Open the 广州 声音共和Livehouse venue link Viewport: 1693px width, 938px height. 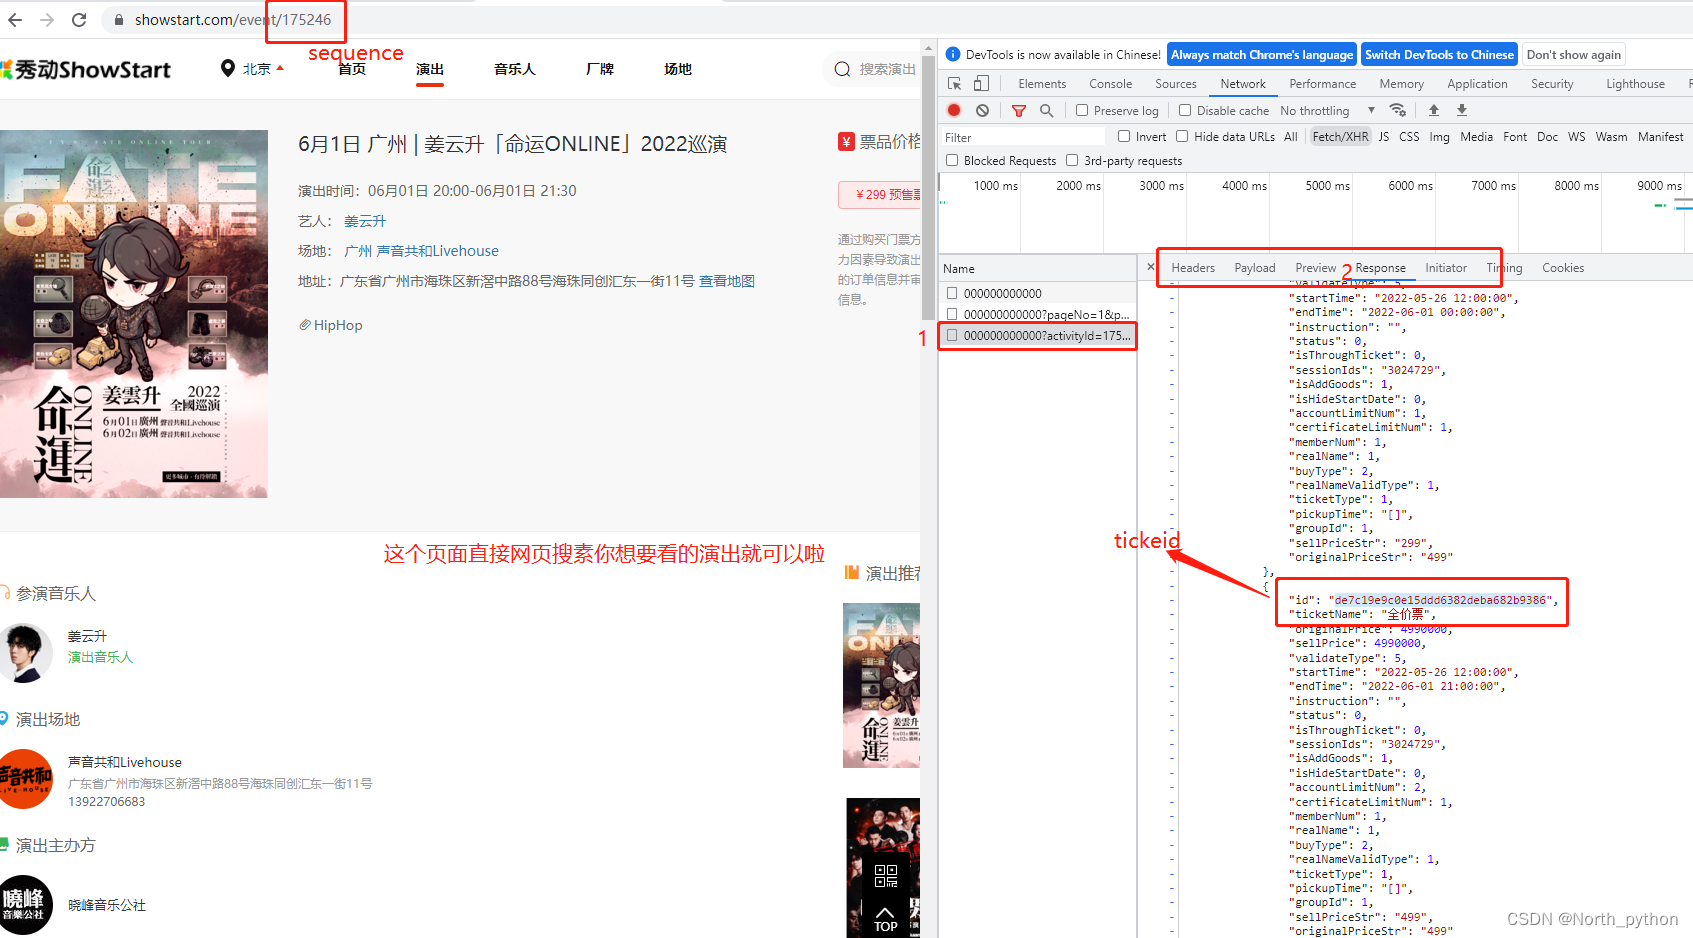tap(421, 251)
